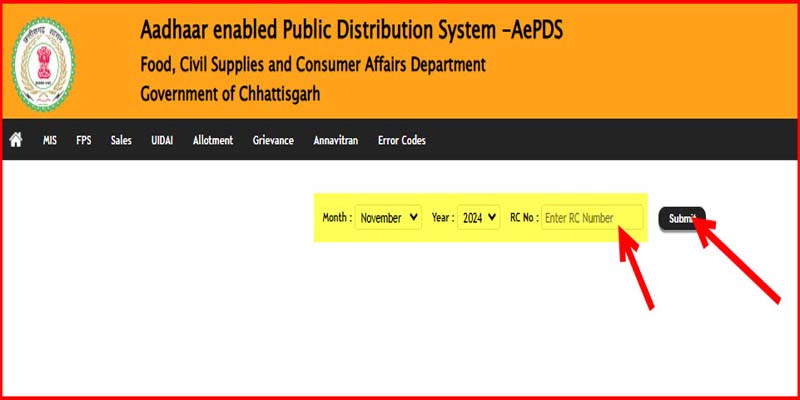Click the 'Month :' label
Viewport: 800px width, 400px height.
(337, 217)
